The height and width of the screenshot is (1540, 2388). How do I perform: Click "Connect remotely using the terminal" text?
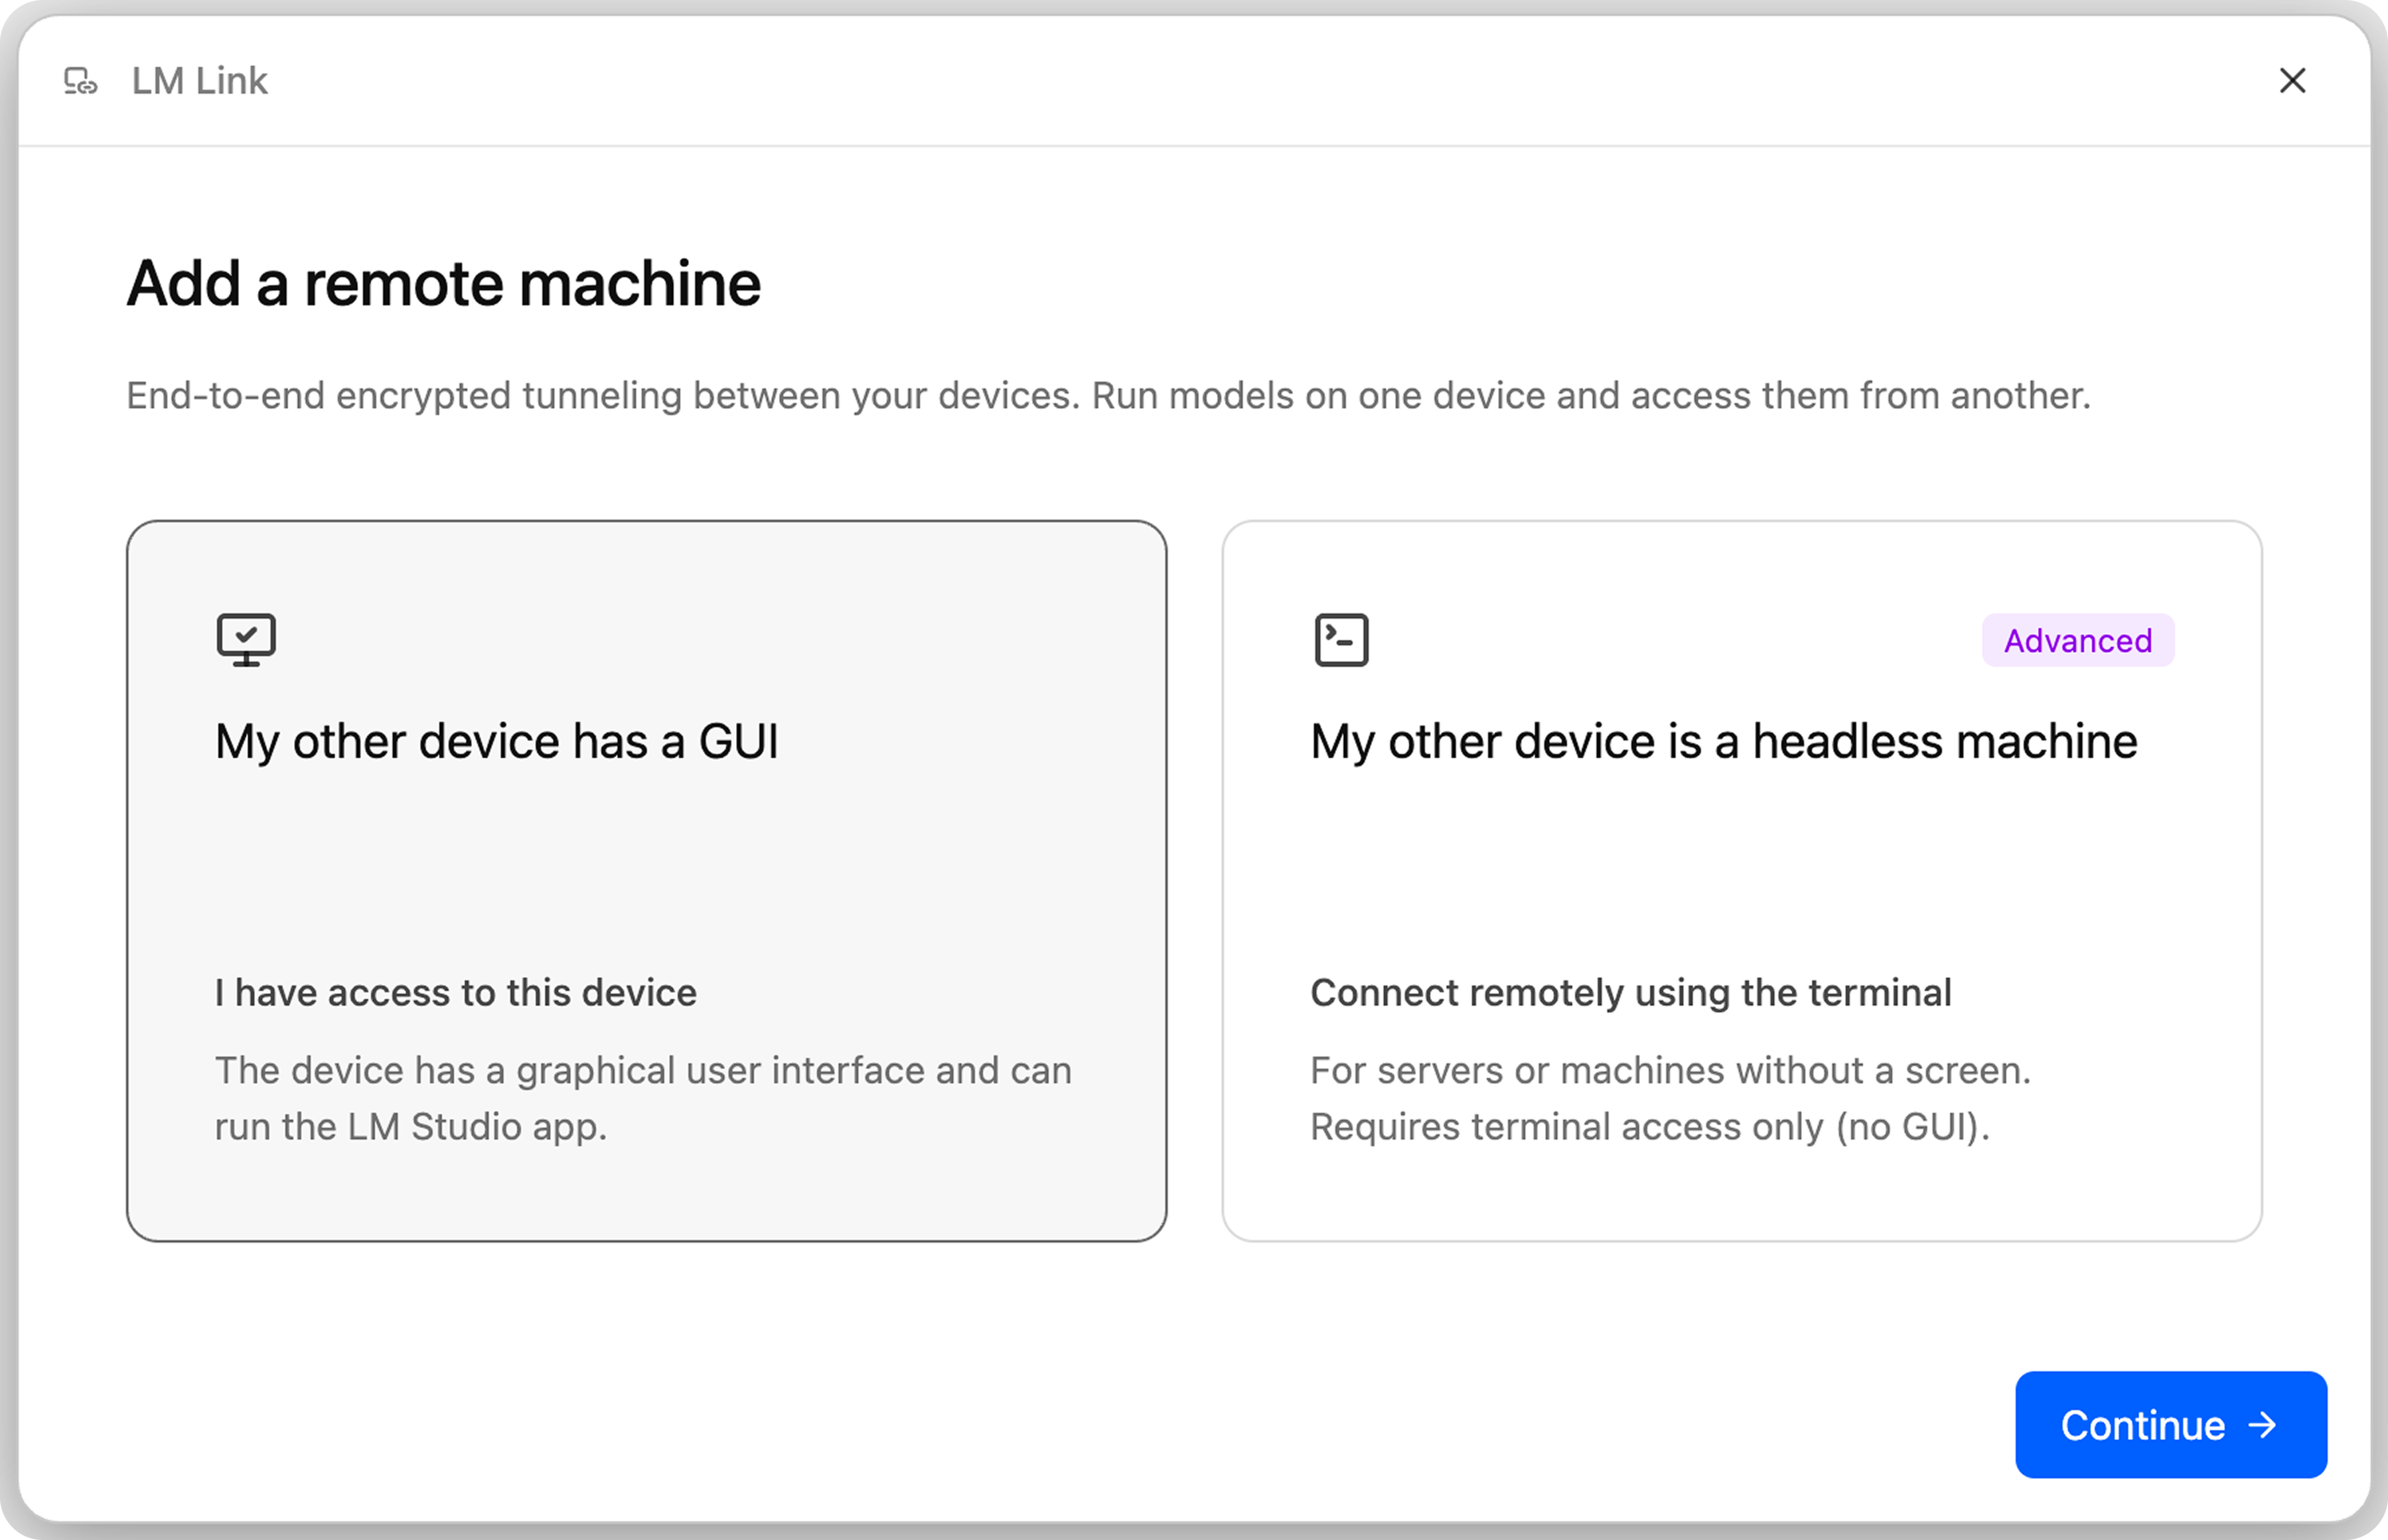(1630, 993)
